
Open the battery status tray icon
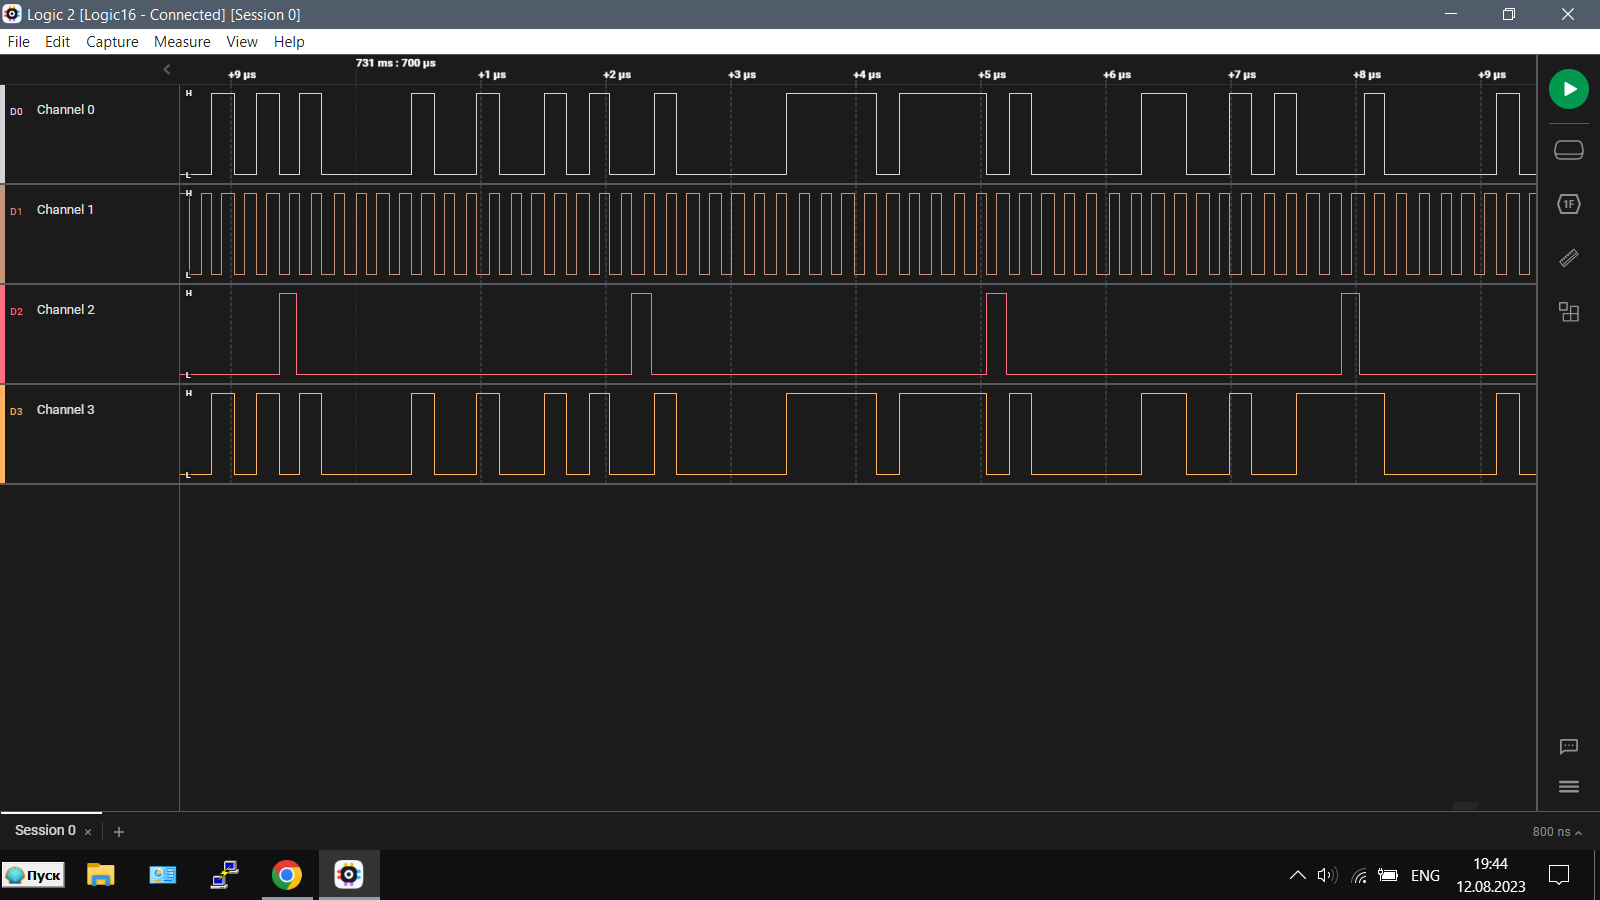click(x=1388, y=875)
